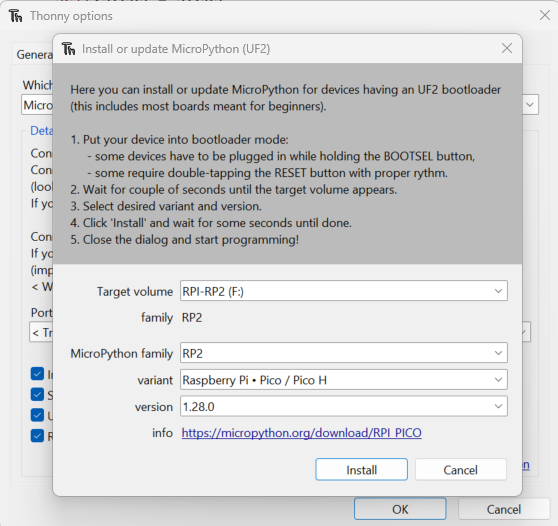
Task: Toggle the first checkbox in the options panel
Action: click(x=37, y=374)
